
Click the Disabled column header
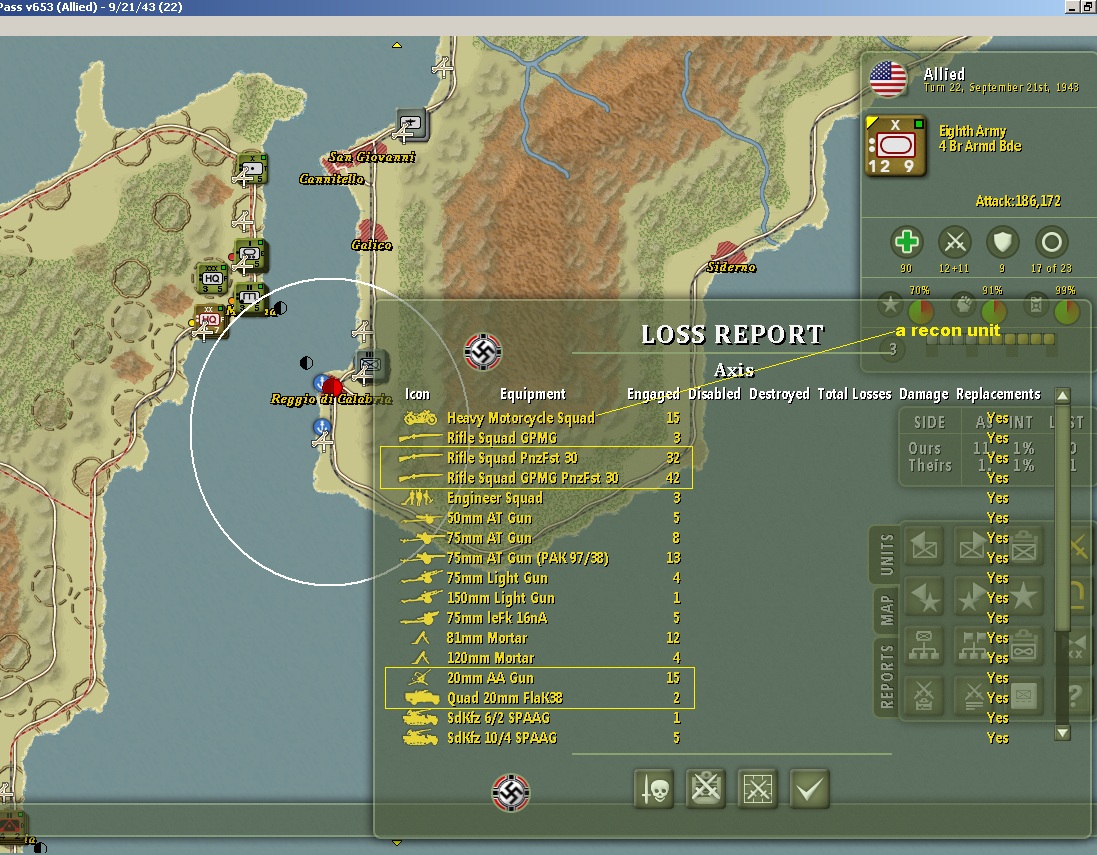coord(714,394)
